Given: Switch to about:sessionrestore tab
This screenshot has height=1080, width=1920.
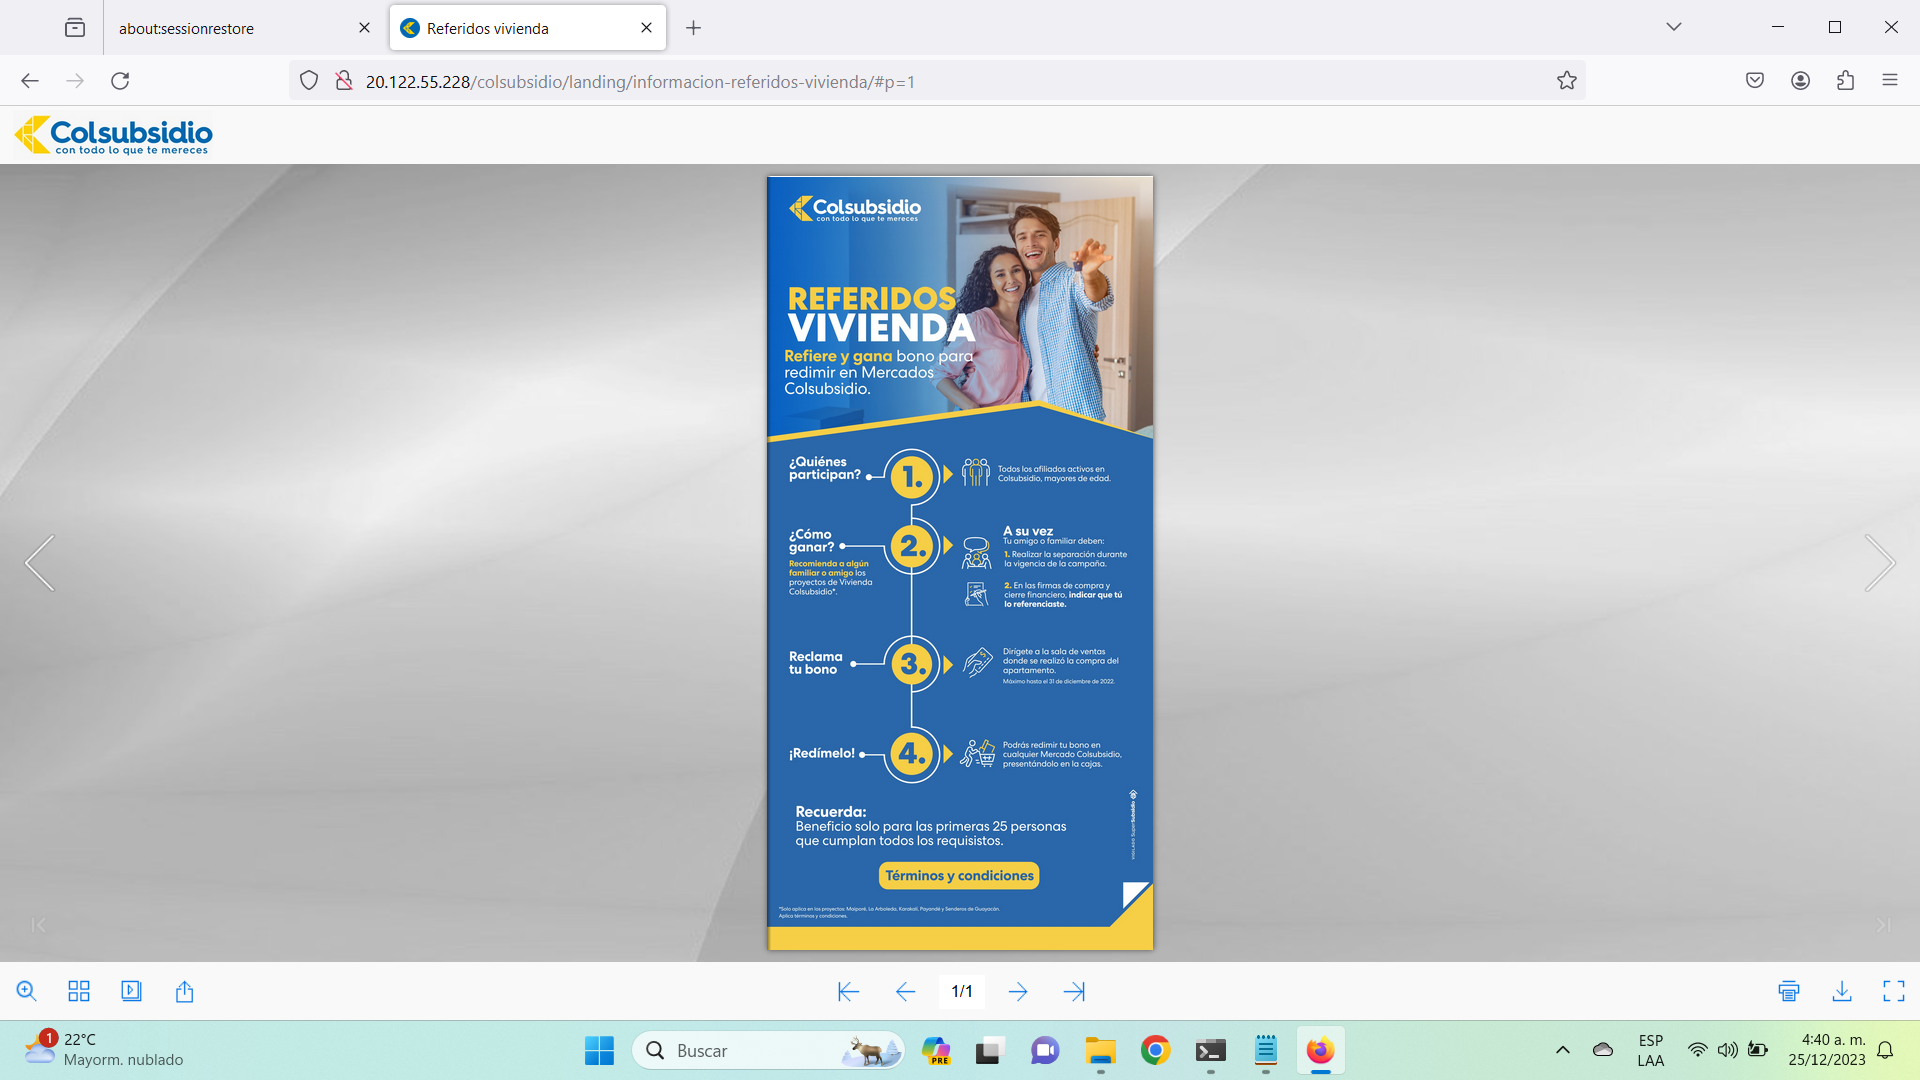Looking at the screenshot, I should [186, 28].
